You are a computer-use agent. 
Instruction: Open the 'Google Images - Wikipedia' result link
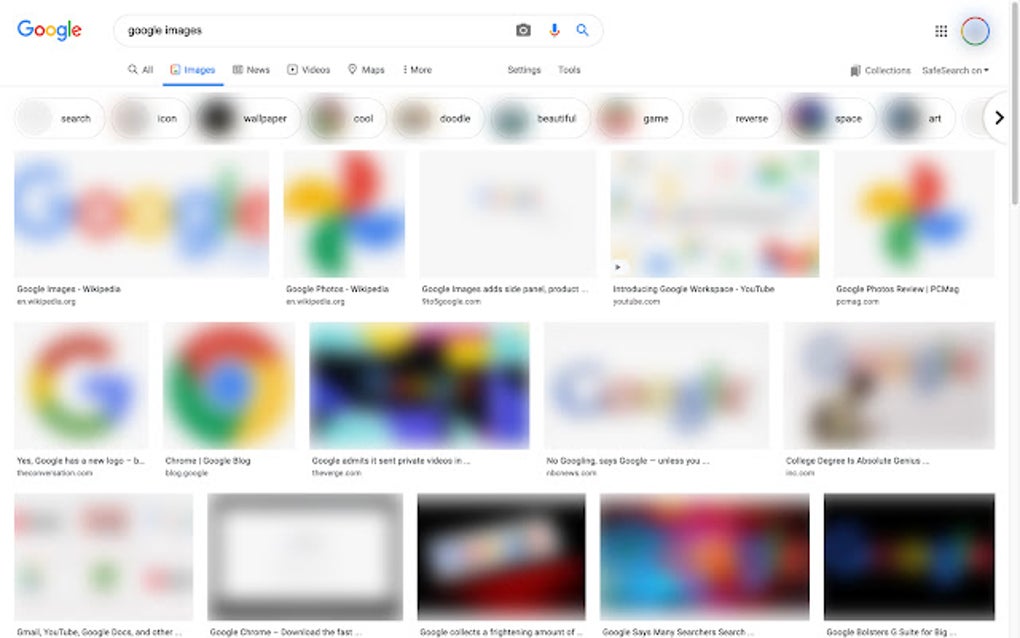pos(68,289)
